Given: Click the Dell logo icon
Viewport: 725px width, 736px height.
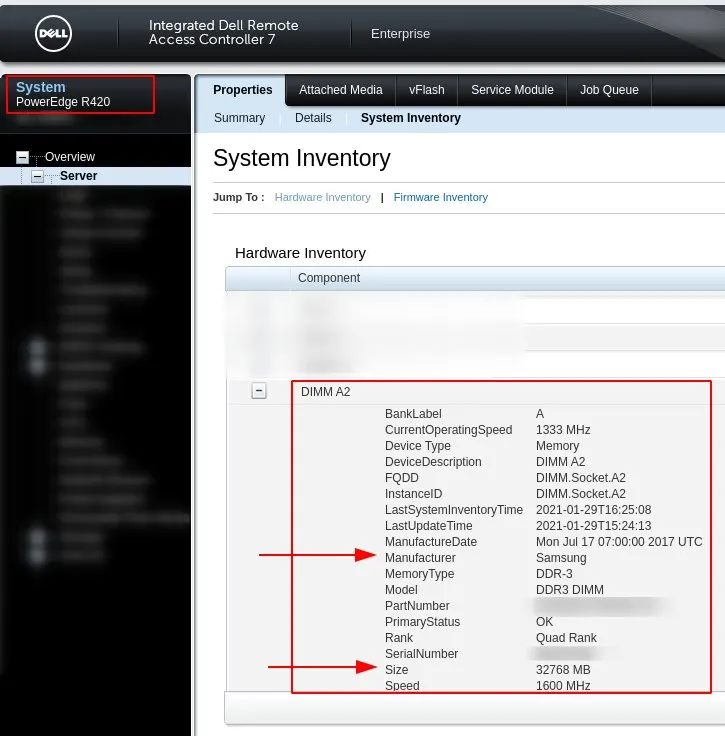Looking at the screenshot, I should tap(52, 34).
